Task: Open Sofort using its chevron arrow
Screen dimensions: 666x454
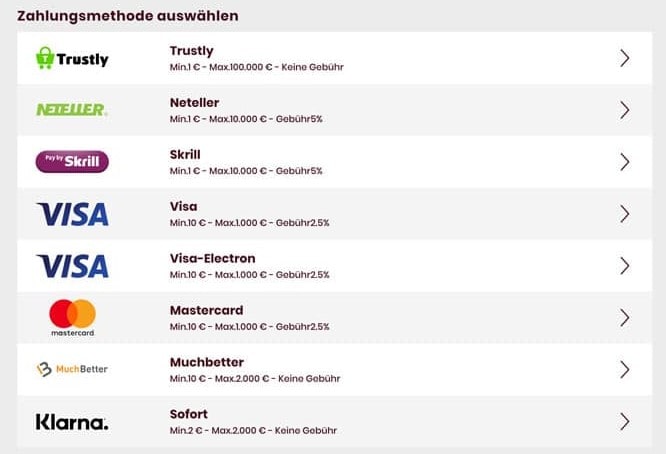Action: click(x=624, y=421)
